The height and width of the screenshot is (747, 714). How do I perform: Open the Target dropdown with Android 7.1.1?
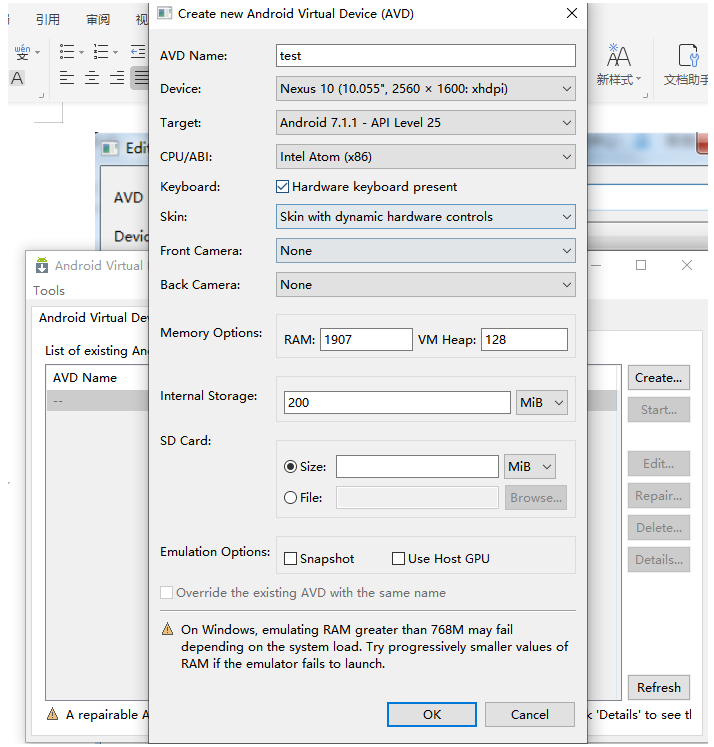tap(425, 123)
